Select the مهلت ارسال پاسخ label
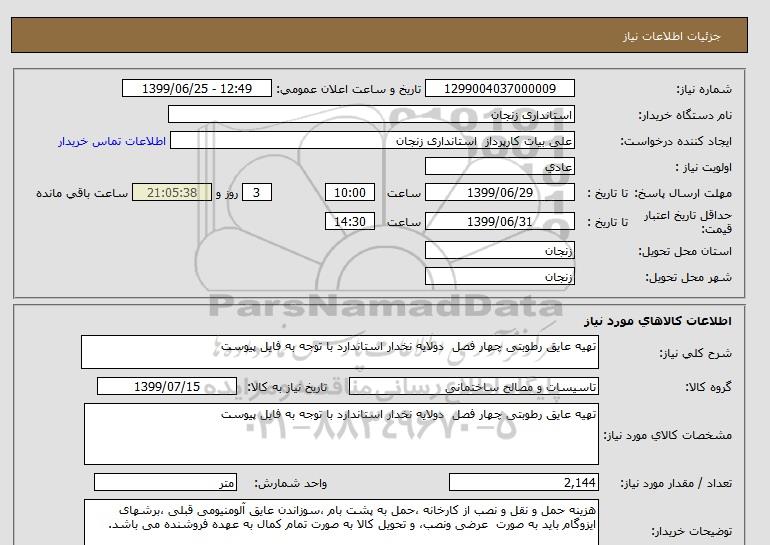Screen dimensions: 770x545 click(x=683, y=193)
